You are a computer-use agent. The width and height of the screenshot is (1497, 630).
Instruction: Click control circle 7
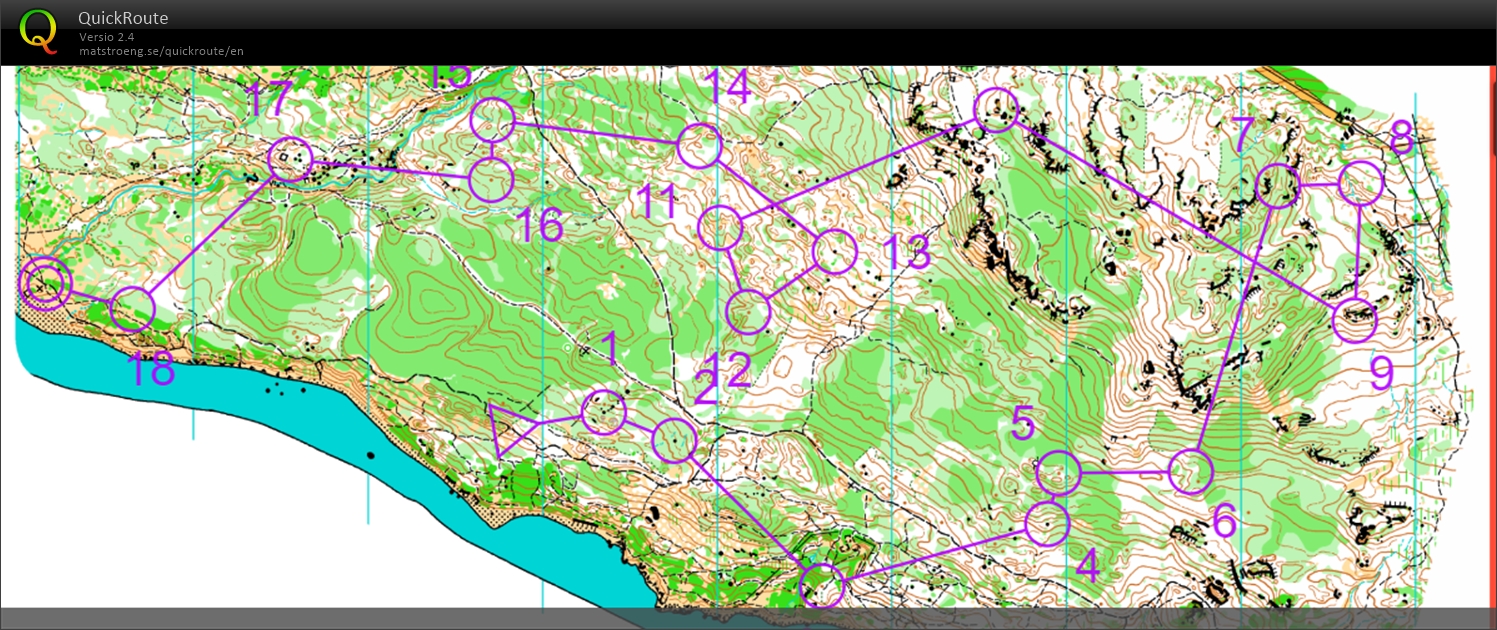(1277, 185)
